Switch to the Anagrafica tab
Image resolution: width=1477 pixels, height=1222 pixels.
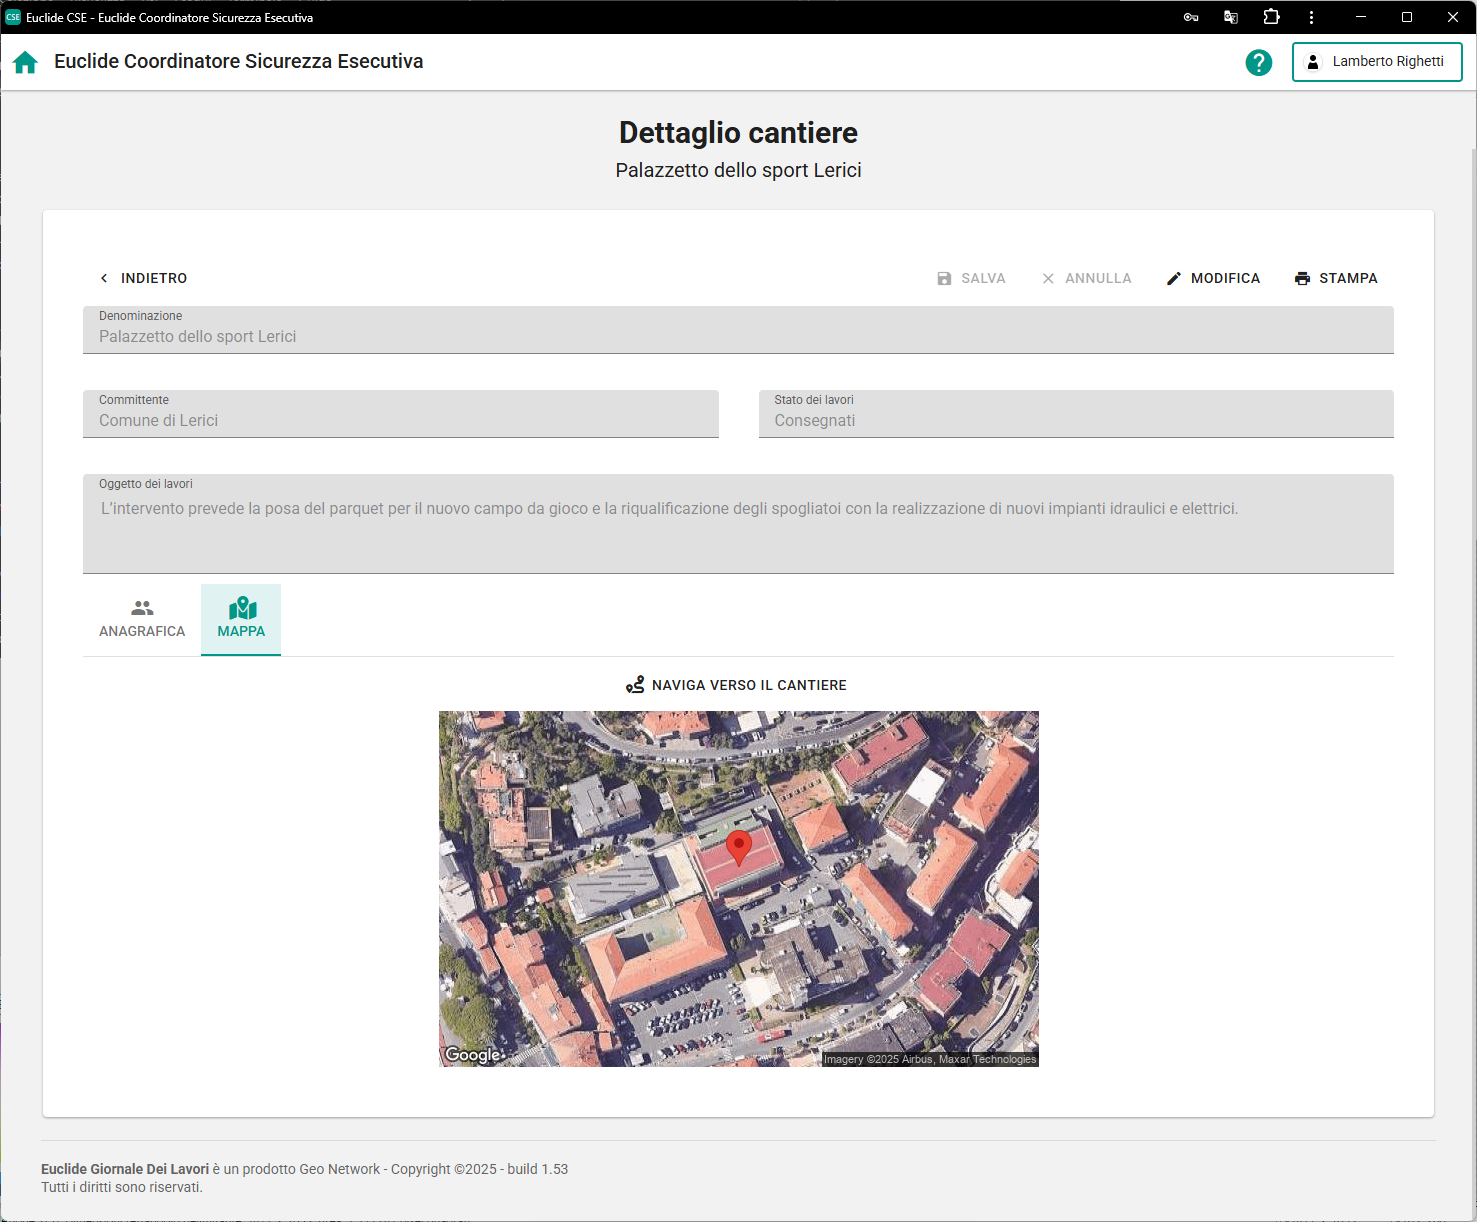142,619
